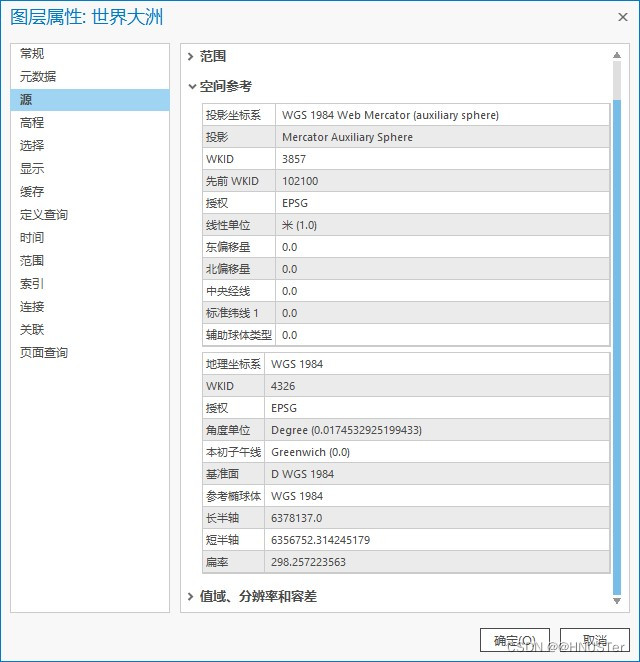Image resolution: width=640 pixels, height=662 pixels.
Task: Click the scrollbar up arrow
Action: pos(617,55)
